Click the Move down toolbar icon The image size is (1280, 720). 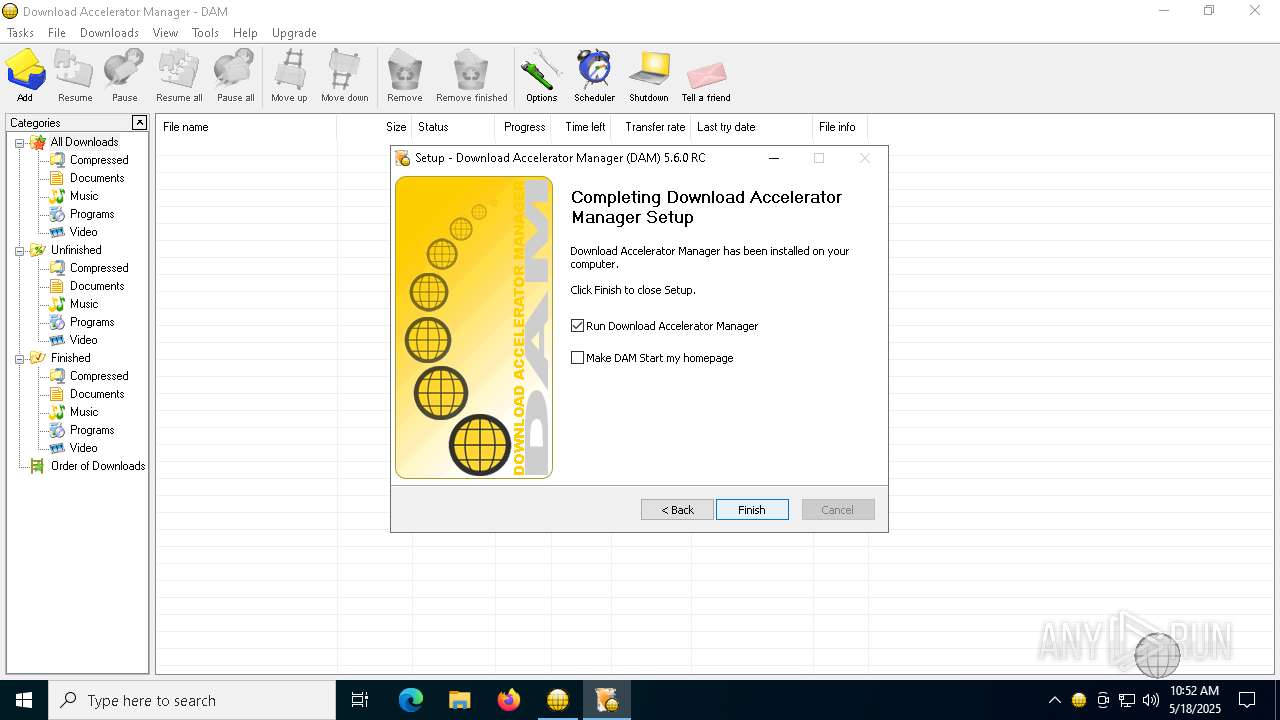click(344, 76)
